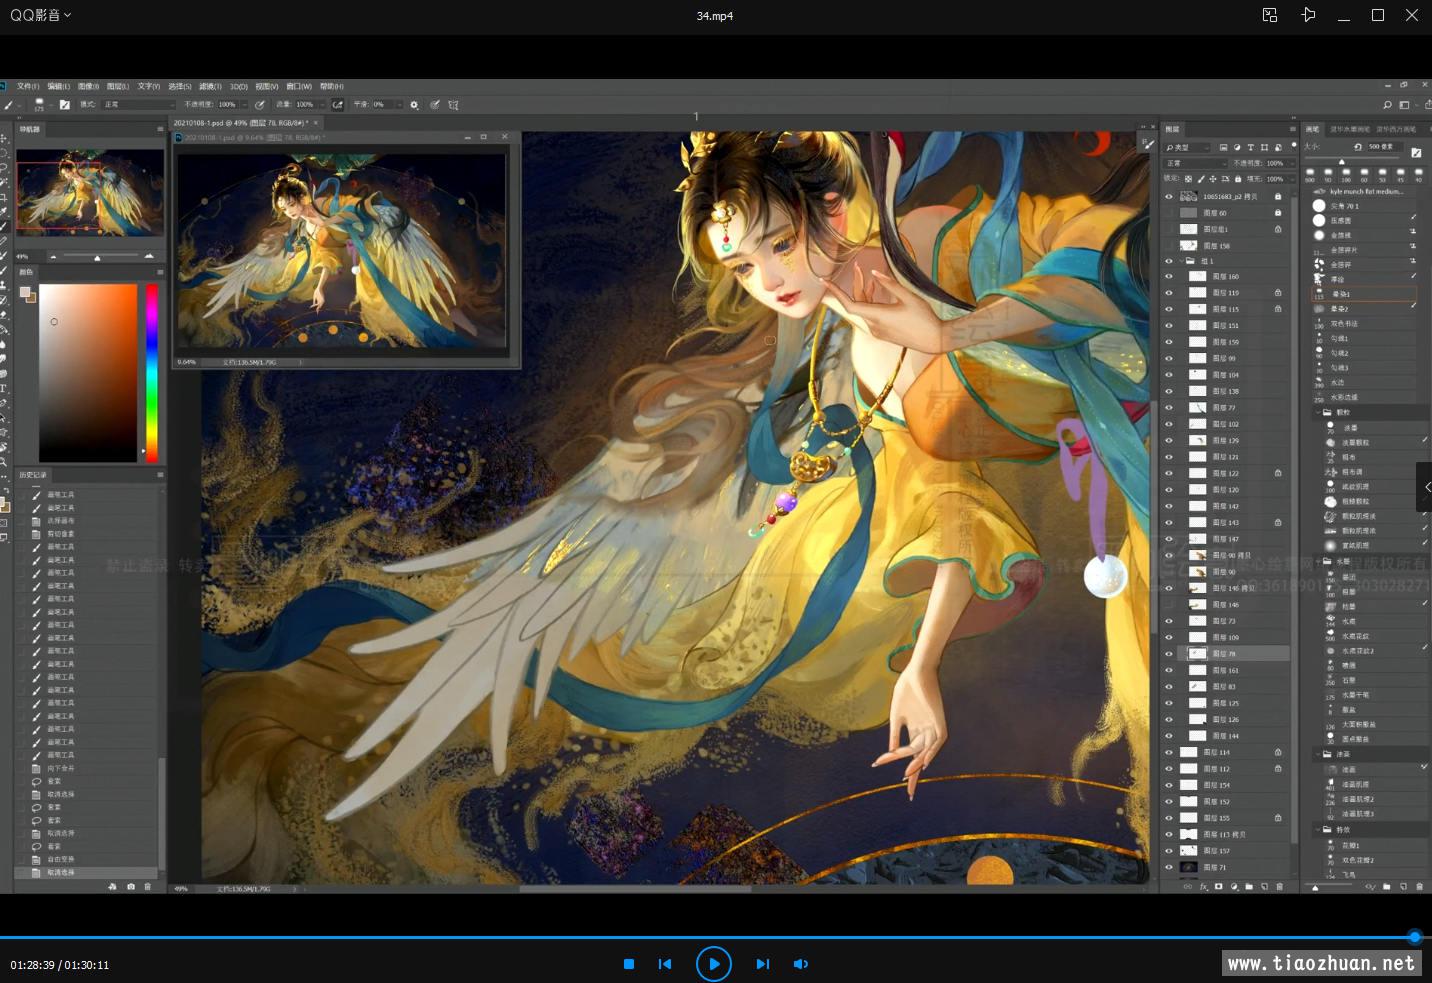Hide layer 图层 160 with eye icon
Viewport: 1432px width, 983px height.
[x=1168, y=277]
